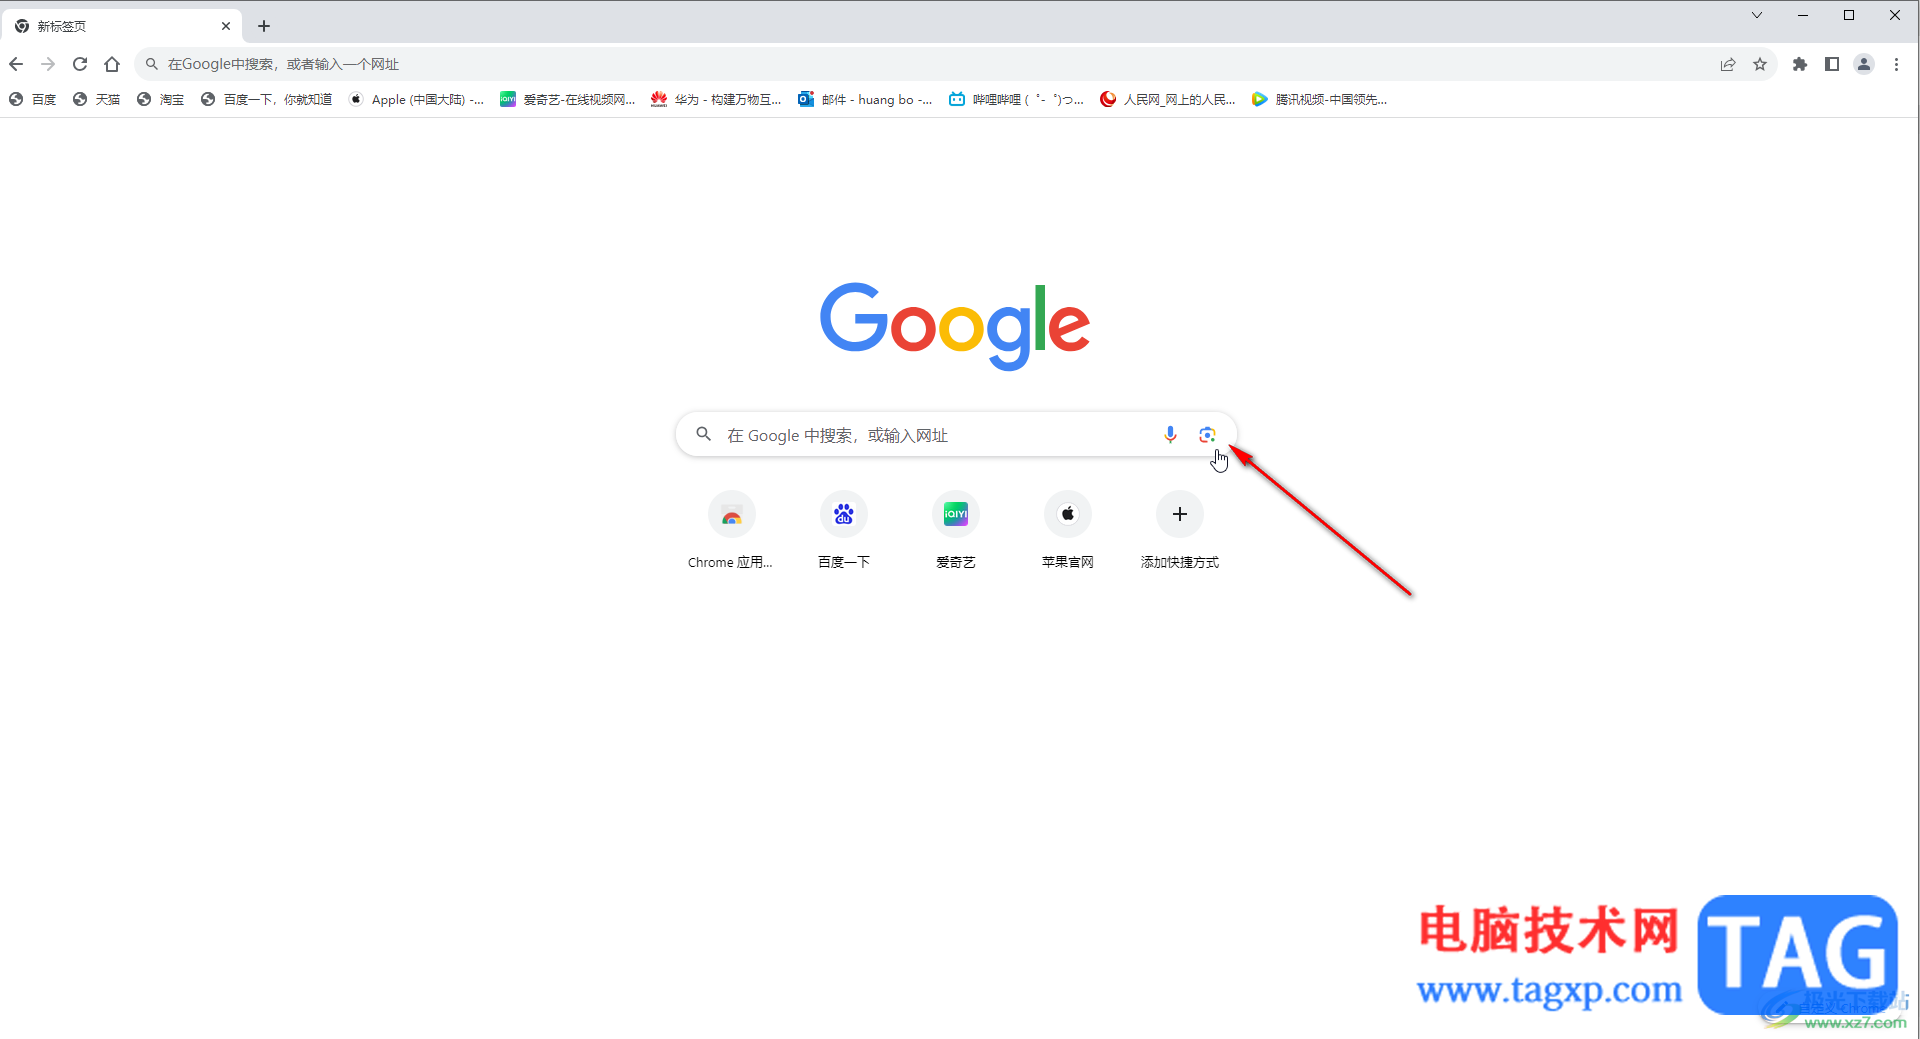
Task: Open the 爱奇艺 shortcut
Action: click(956, 530)
